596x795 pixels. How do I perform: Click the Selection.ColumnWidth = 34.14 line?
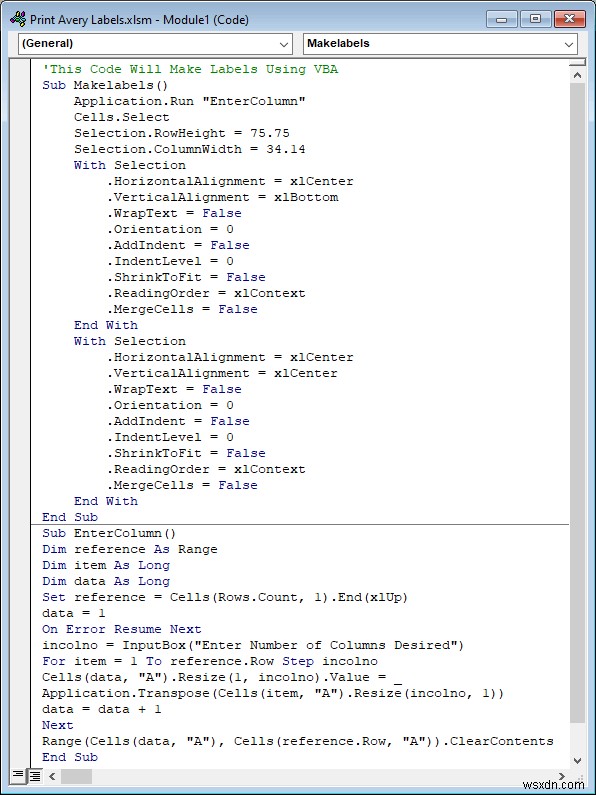click(190, 149)
